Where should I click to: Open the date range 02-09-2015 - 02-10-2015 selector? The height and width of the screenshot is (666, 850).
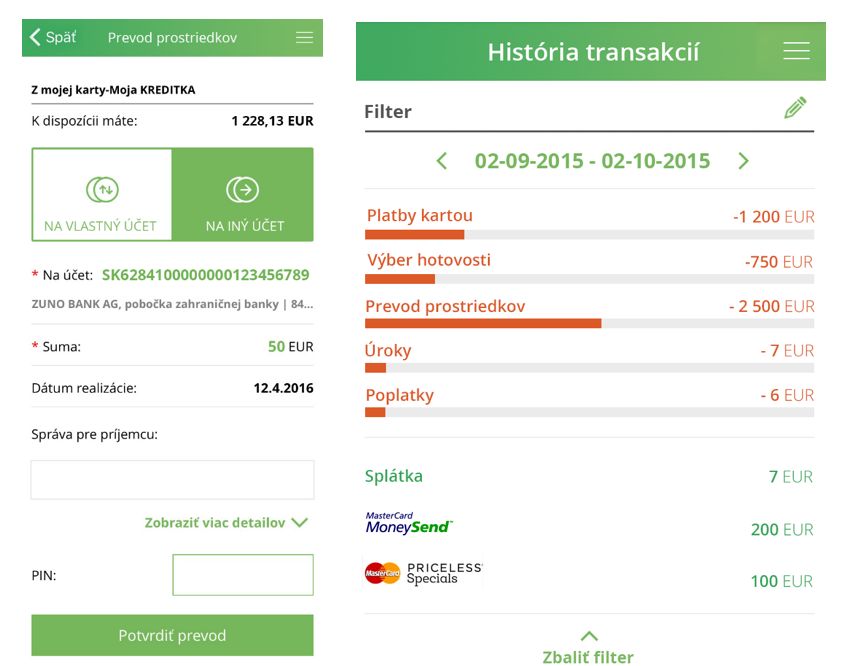pos(592,161)
